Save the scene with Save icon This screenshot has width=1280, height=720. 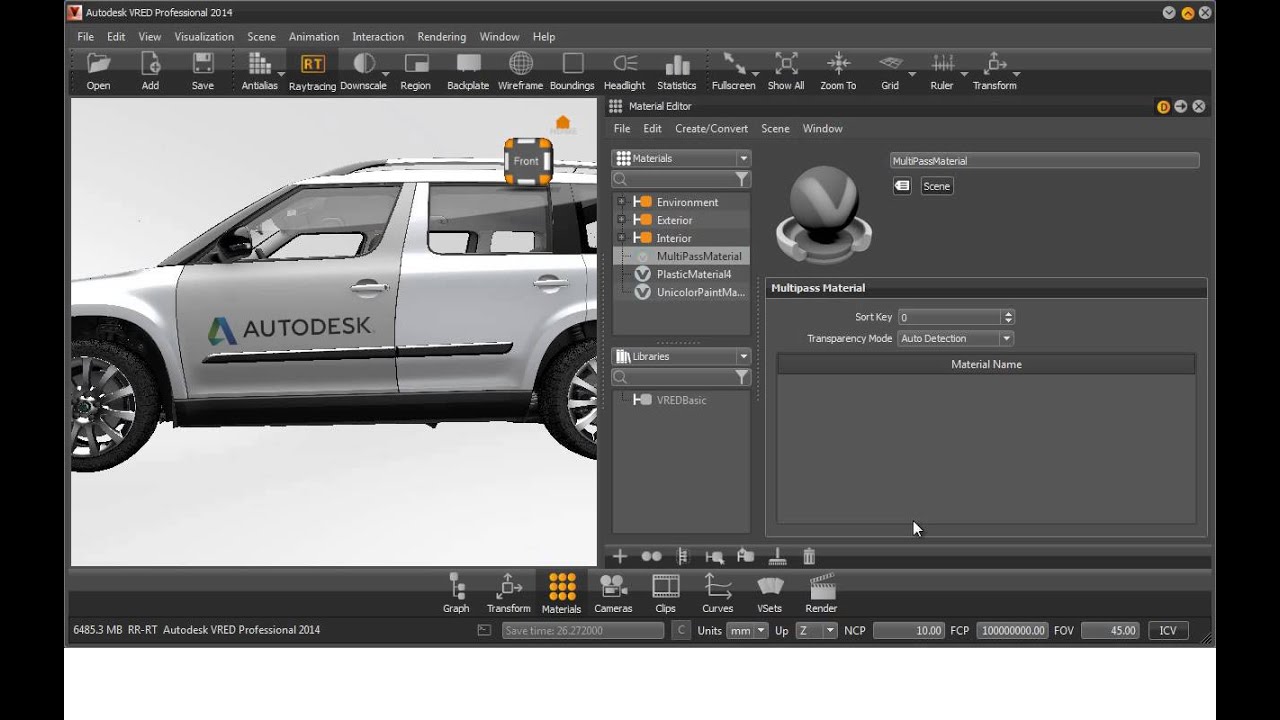[x=203, y=70]
